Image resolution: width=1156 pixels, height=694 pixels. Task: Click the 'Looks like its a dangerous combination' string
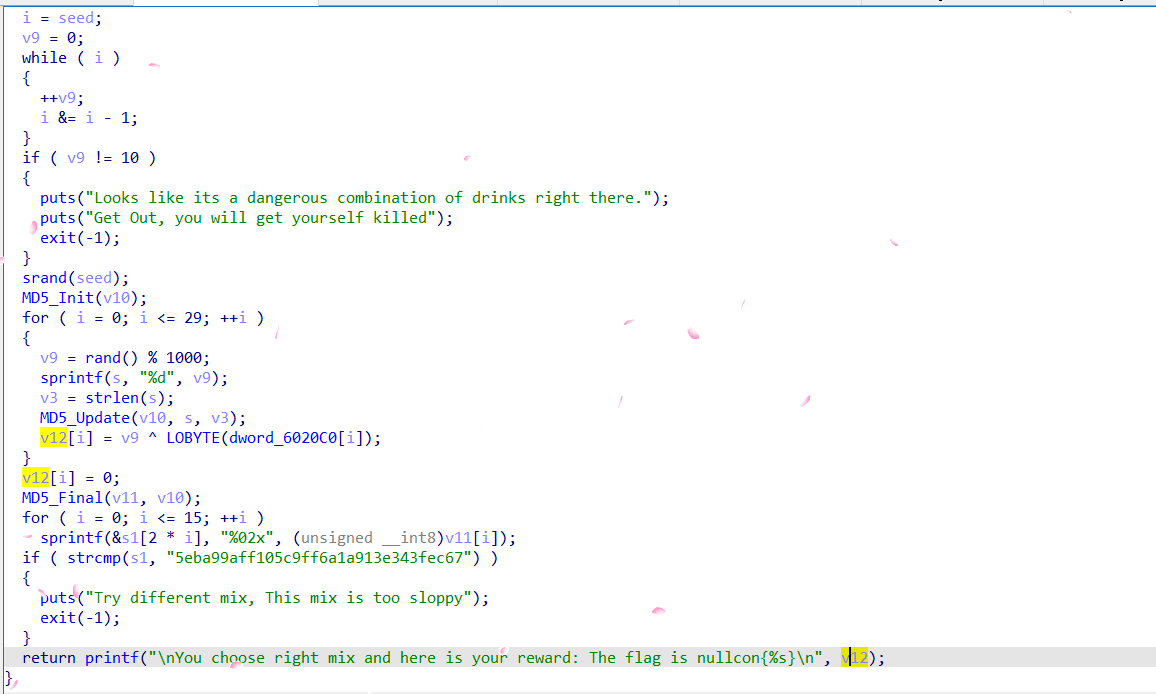(369, 198)
